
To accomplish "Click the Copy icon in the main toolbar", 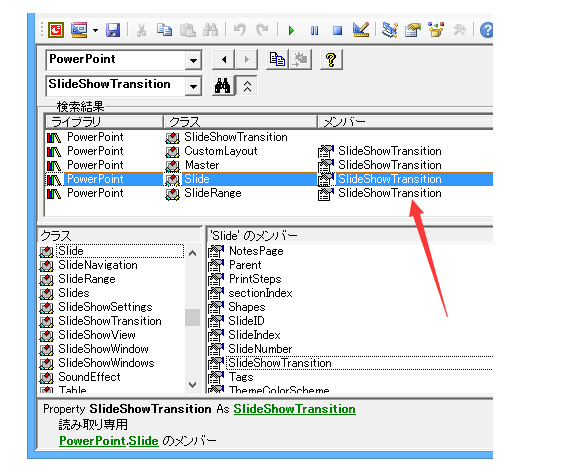I will pyautogui.click(x=164, y=30).
